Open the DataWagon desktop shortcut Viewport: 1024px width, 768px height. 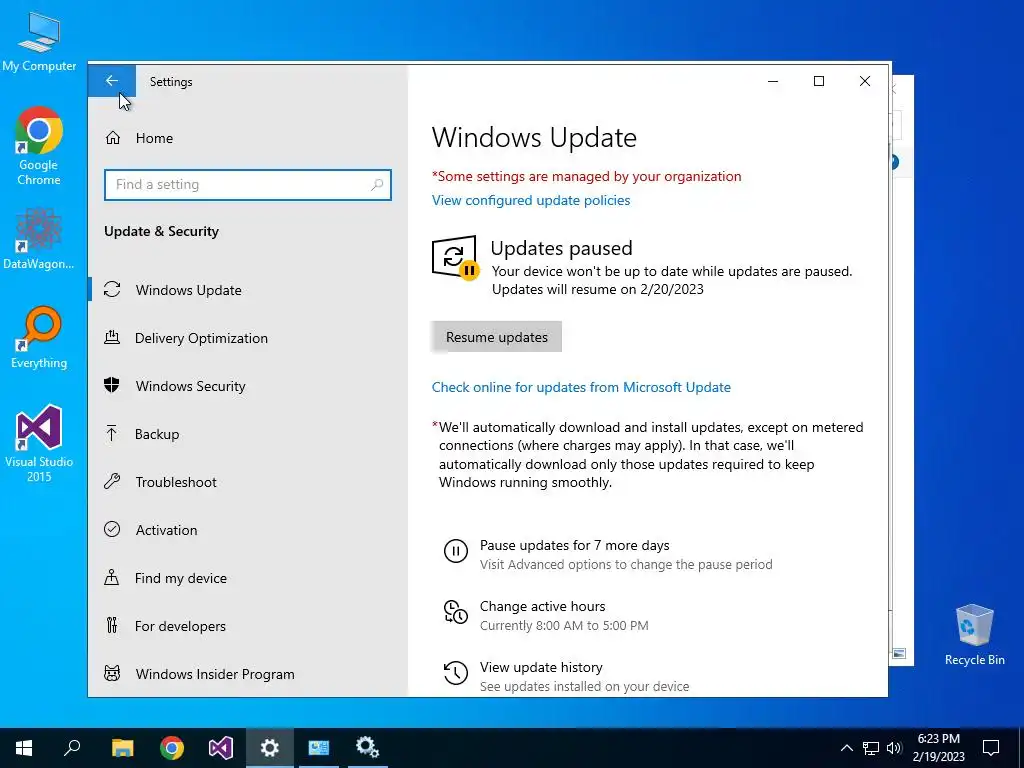(39, 239)
